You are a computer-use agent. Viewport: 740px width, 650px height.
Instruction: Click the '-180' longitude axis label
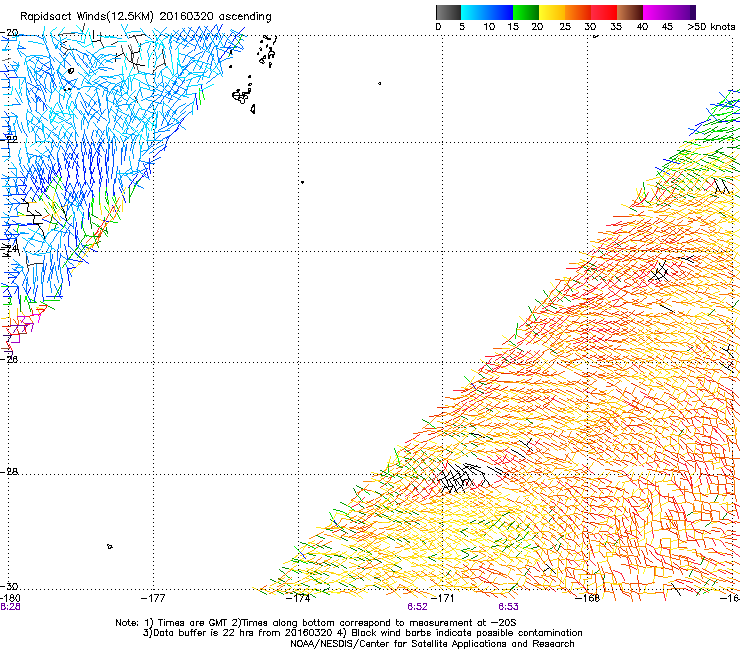coord(10,598)
